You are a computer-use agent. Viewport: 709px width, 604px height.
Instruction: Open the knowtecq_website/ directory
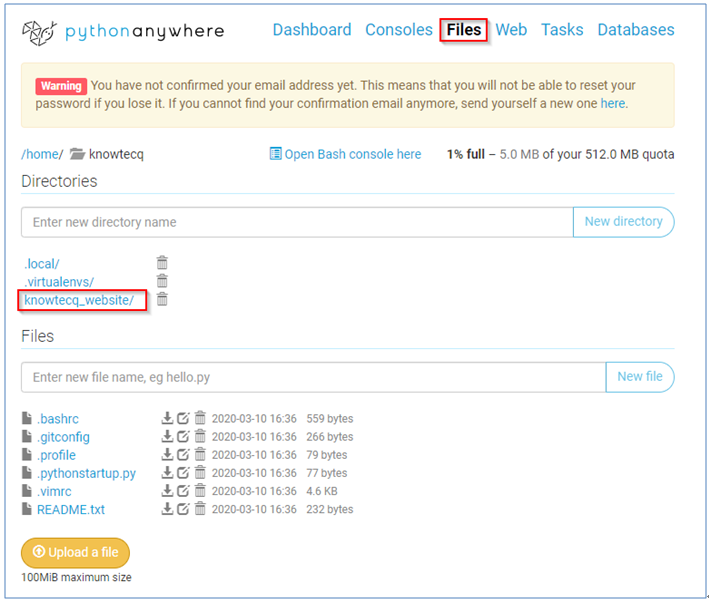tap(79, 300)
